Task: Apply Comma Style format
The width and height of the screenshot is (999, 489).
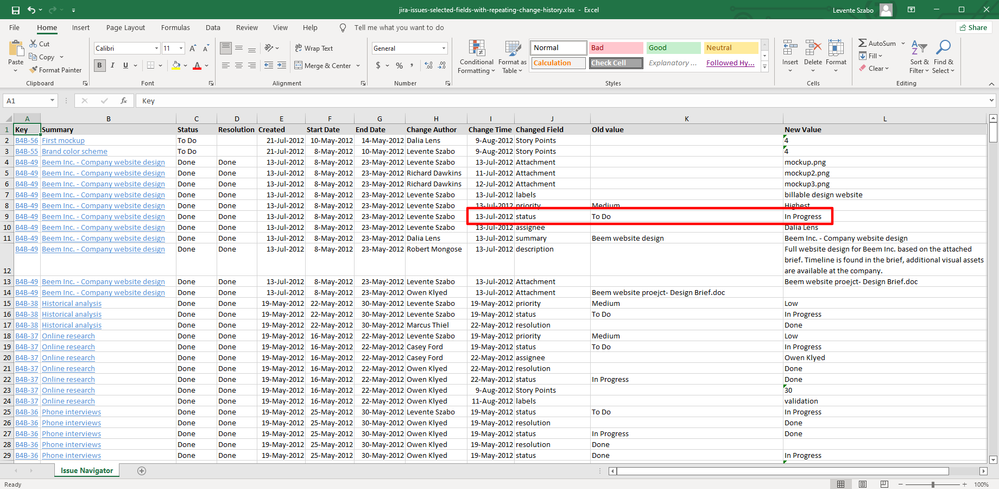Action: click(x=412, y=66)
